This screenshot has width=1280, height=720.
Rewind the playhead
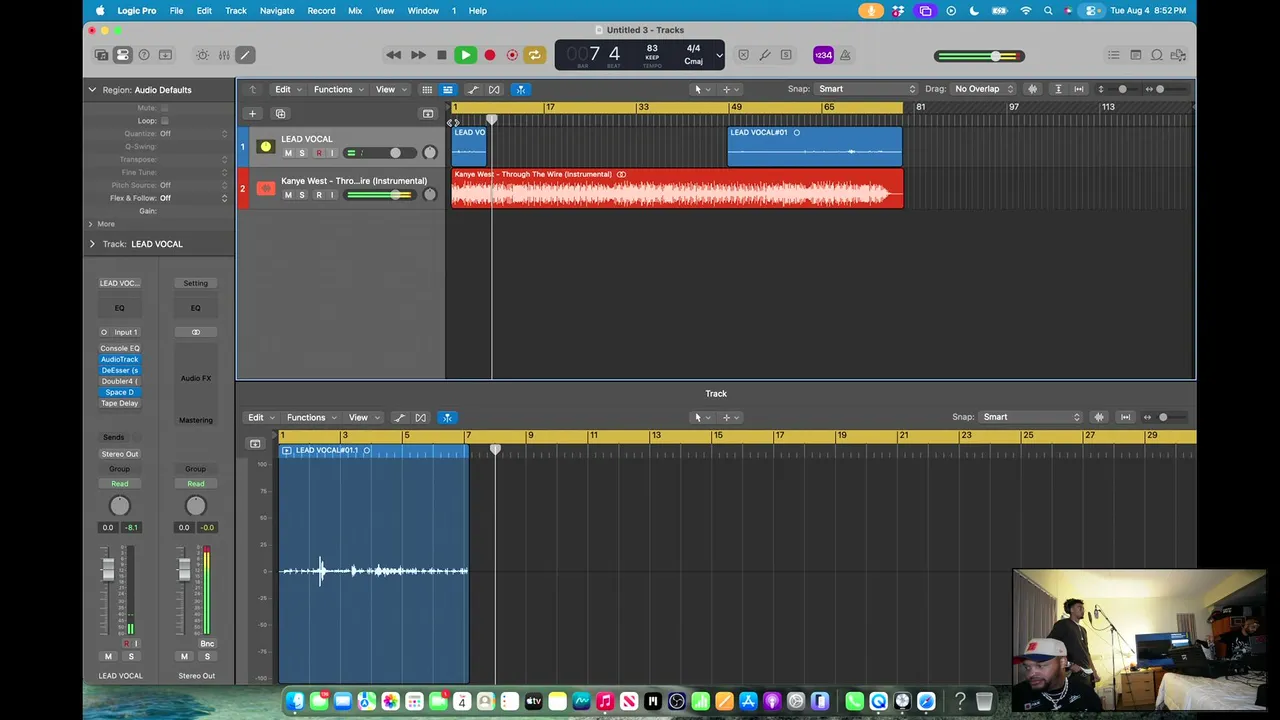coord(394,55)
